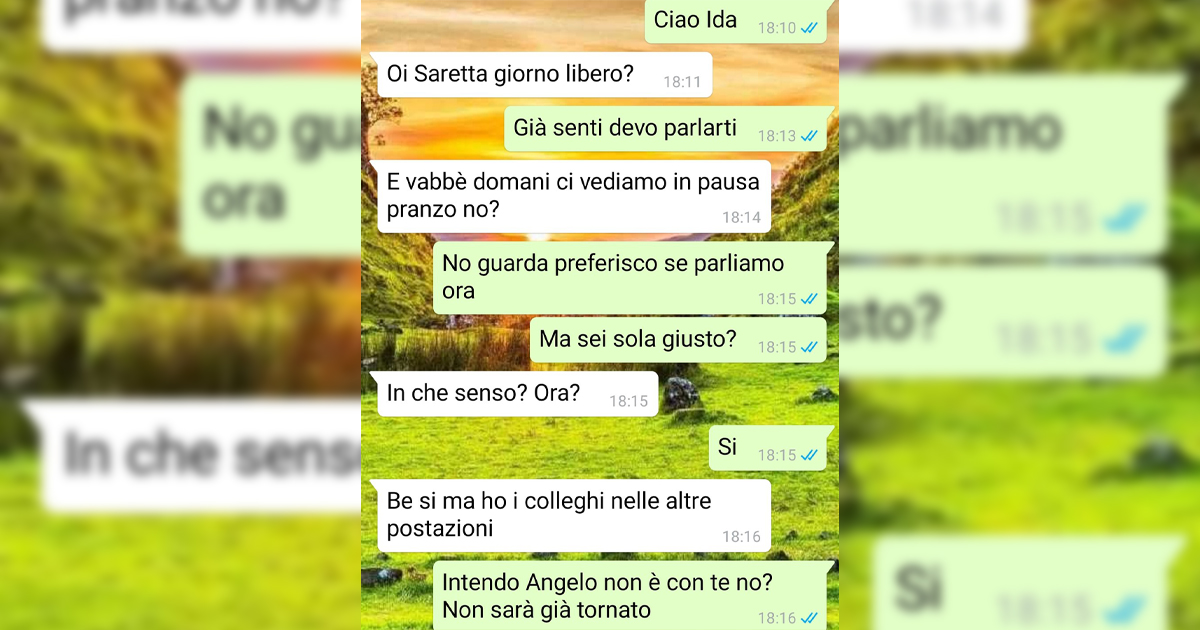Select the 'Ma sei sola giusto?' message
1200x630 pixels.
pos(681,340)
